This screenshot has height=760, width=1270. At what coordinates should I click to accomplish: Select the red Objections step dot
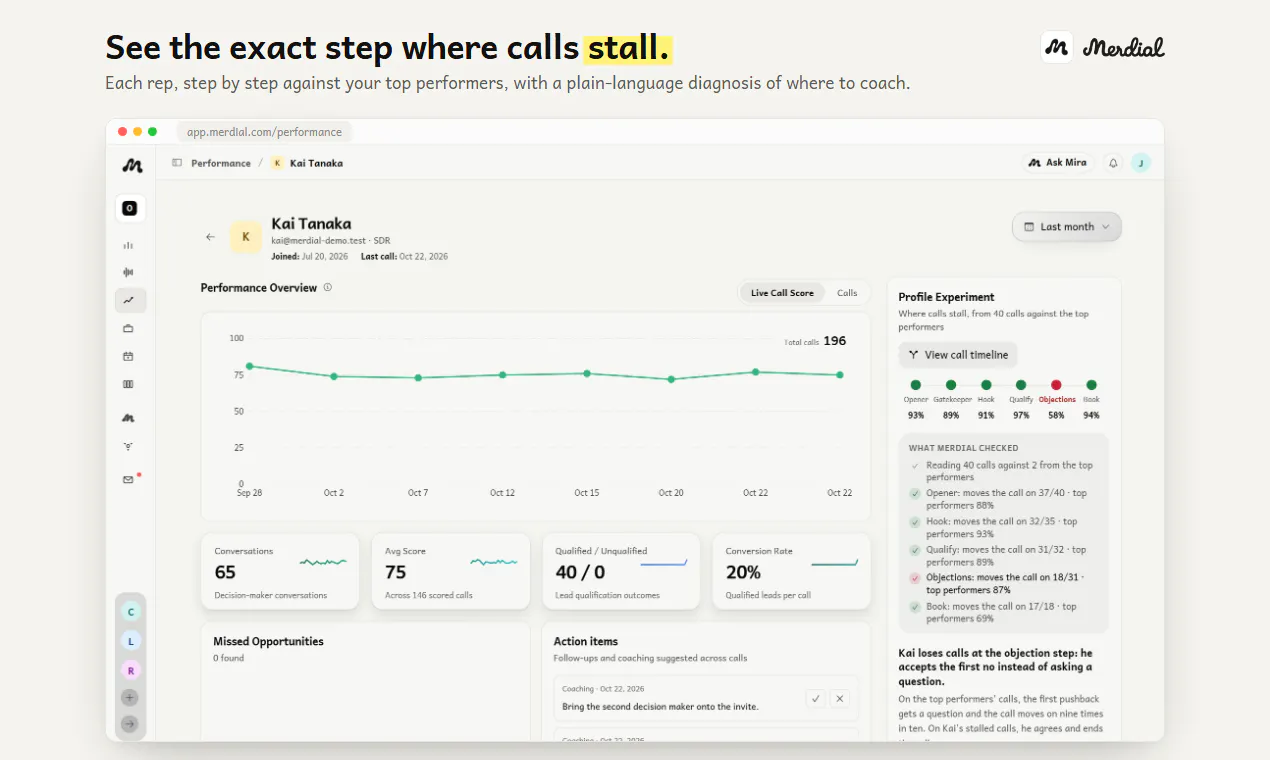pyautogui.click(x=1056, y=385)
